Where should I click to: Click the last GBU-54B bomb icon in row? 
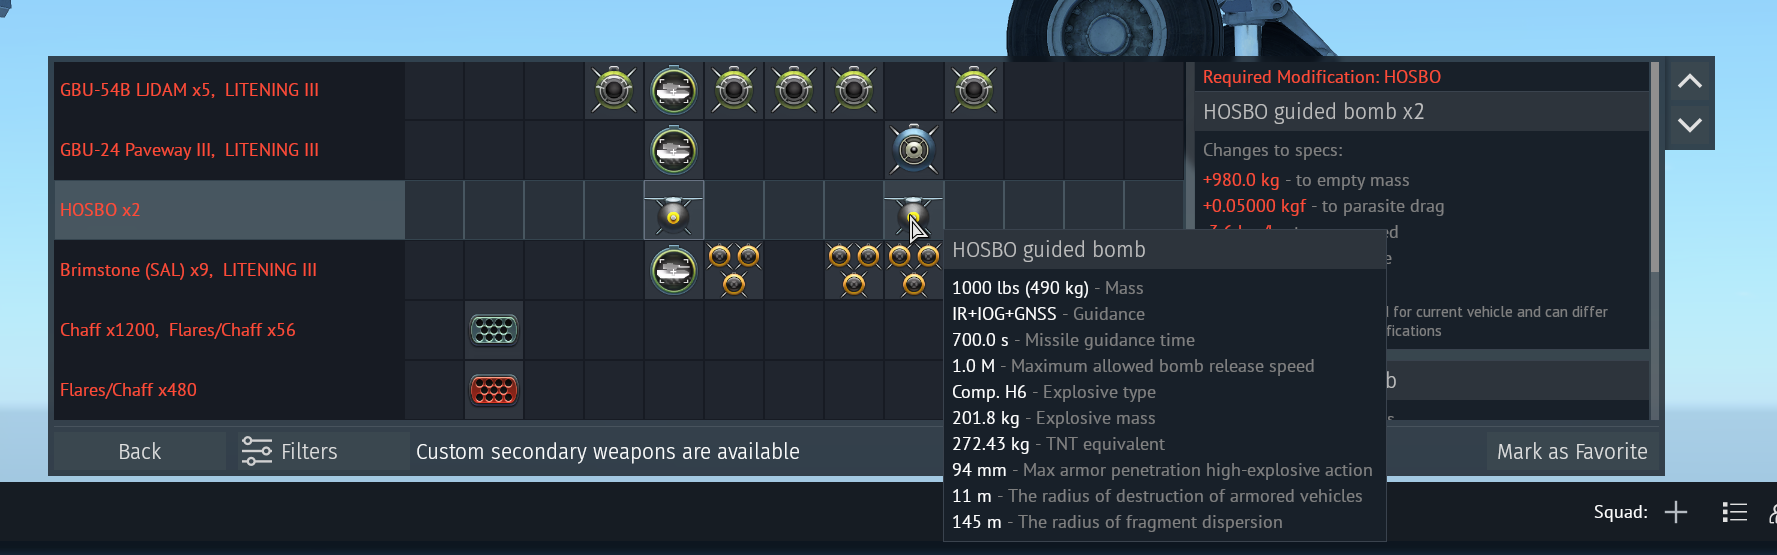coord(974,90)
